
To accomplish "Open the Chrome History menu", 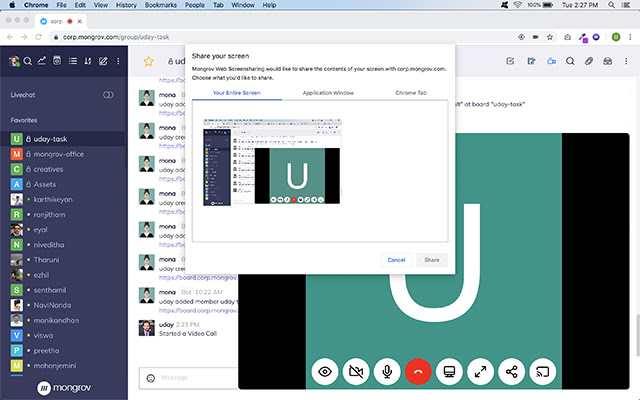I will tap(126, 5).
